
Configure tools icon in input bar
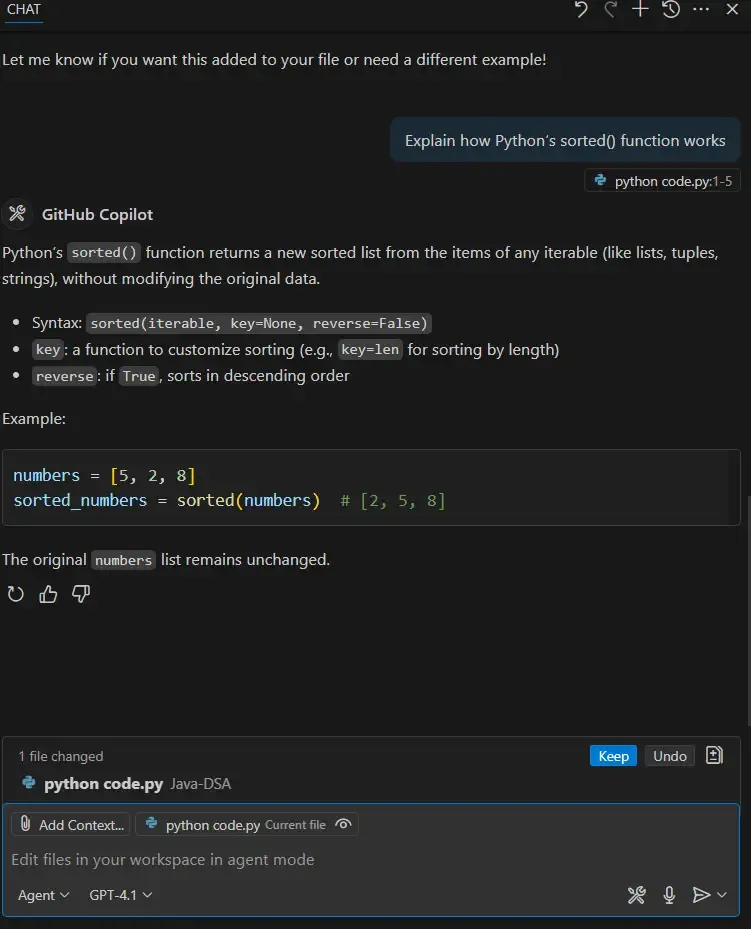pyautogui.click(x=637, y=895)
